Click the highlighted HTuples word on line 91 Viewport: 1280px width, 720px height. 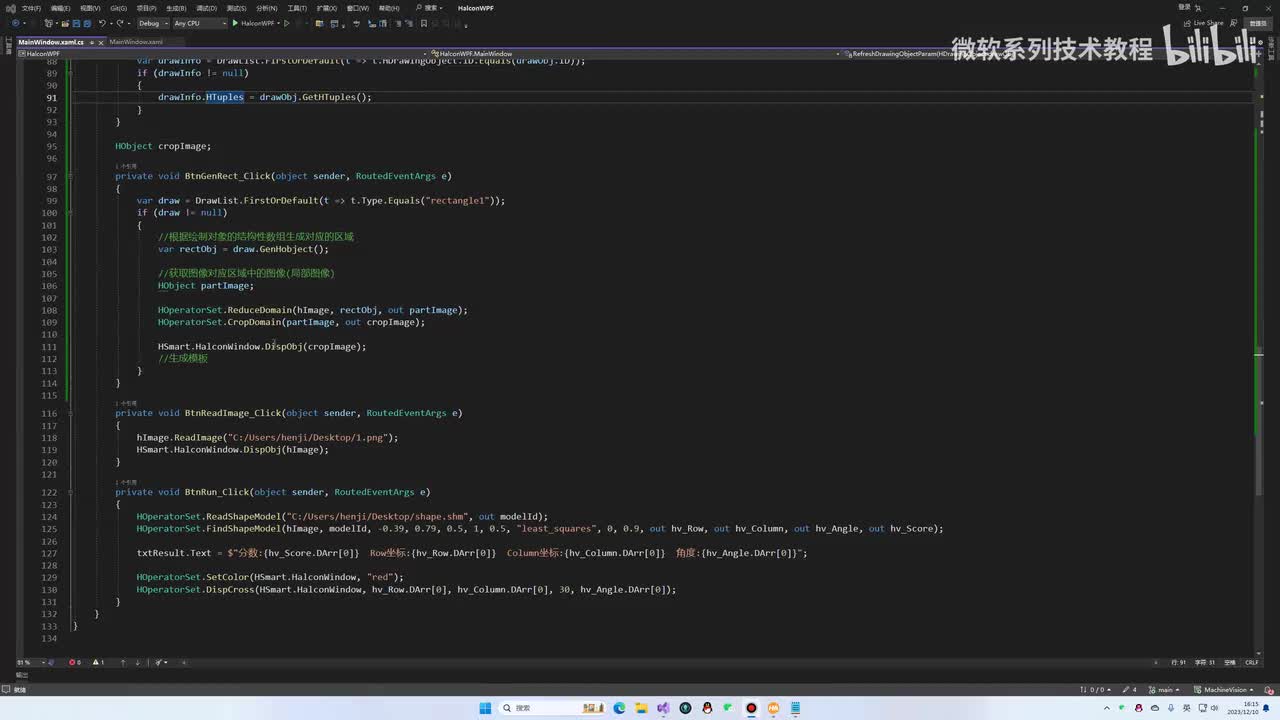pyautogui.click(x=225, y=97)
